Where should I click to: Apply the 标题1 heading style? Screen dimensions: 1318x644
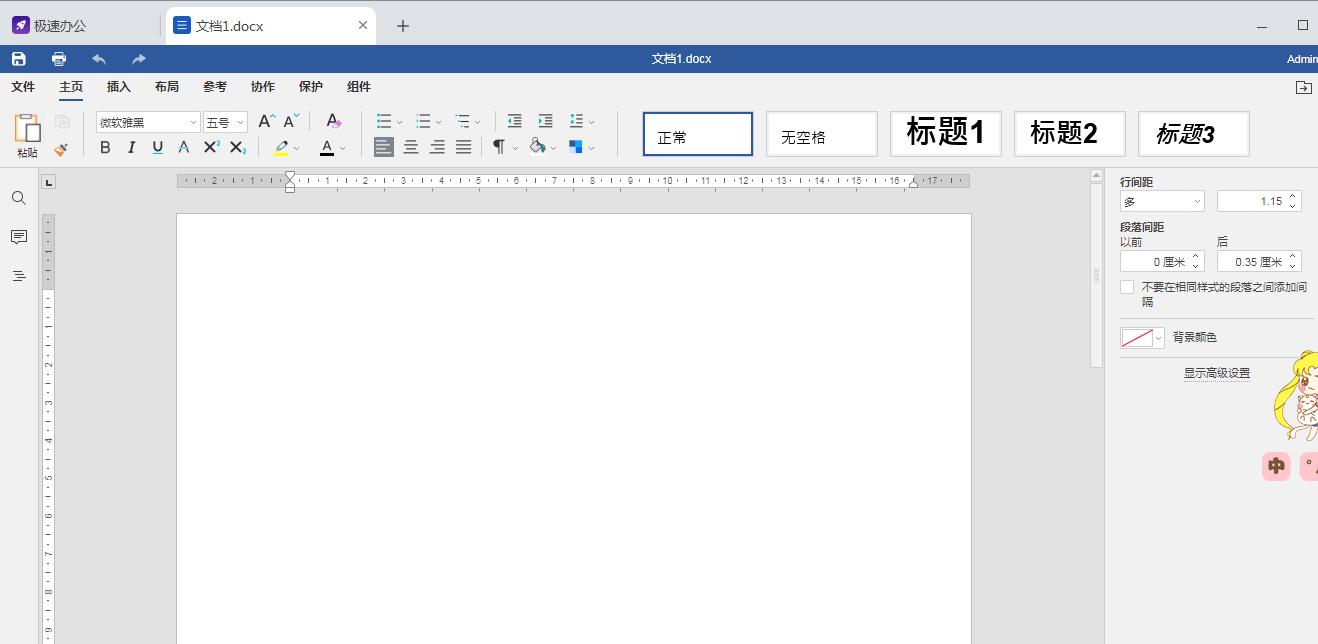(x=945, y=132)
